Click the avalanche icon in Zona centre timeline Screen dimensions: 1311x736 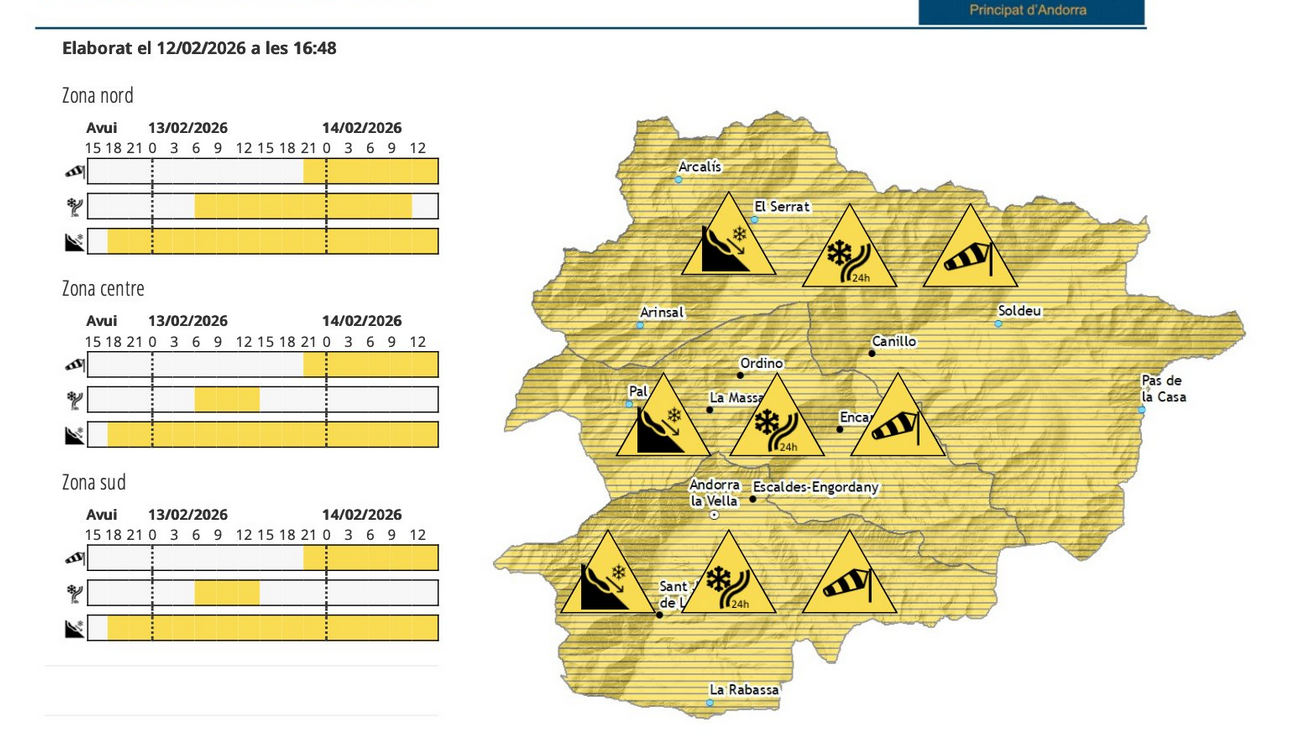click(x=74, y=435)
